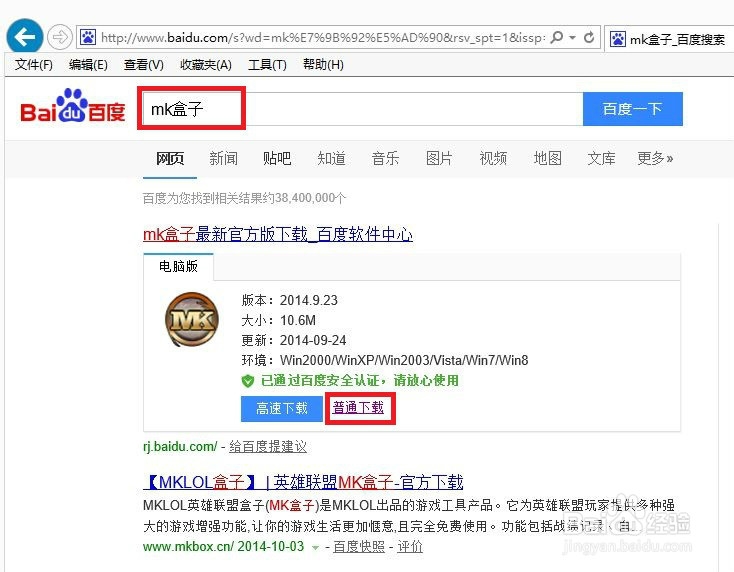Image resolution: width=734 pixels, height=572 pixels.
Task: Open mk盒子最新官方版下载_百度软件中心 result
Action: 278,234
